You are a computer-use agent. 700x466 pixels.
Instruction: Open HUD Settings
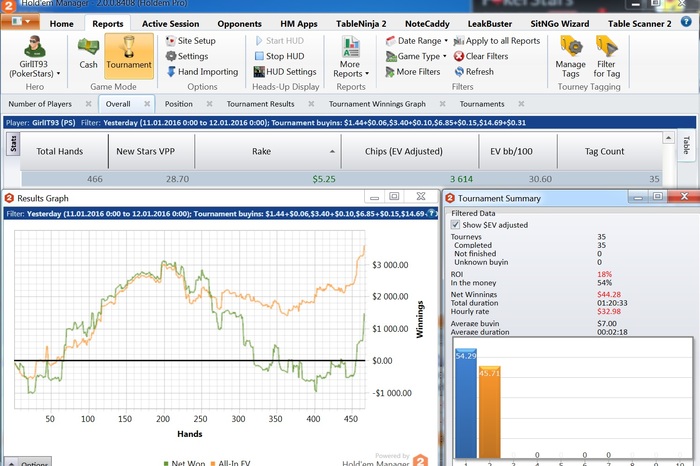(285, 72)
